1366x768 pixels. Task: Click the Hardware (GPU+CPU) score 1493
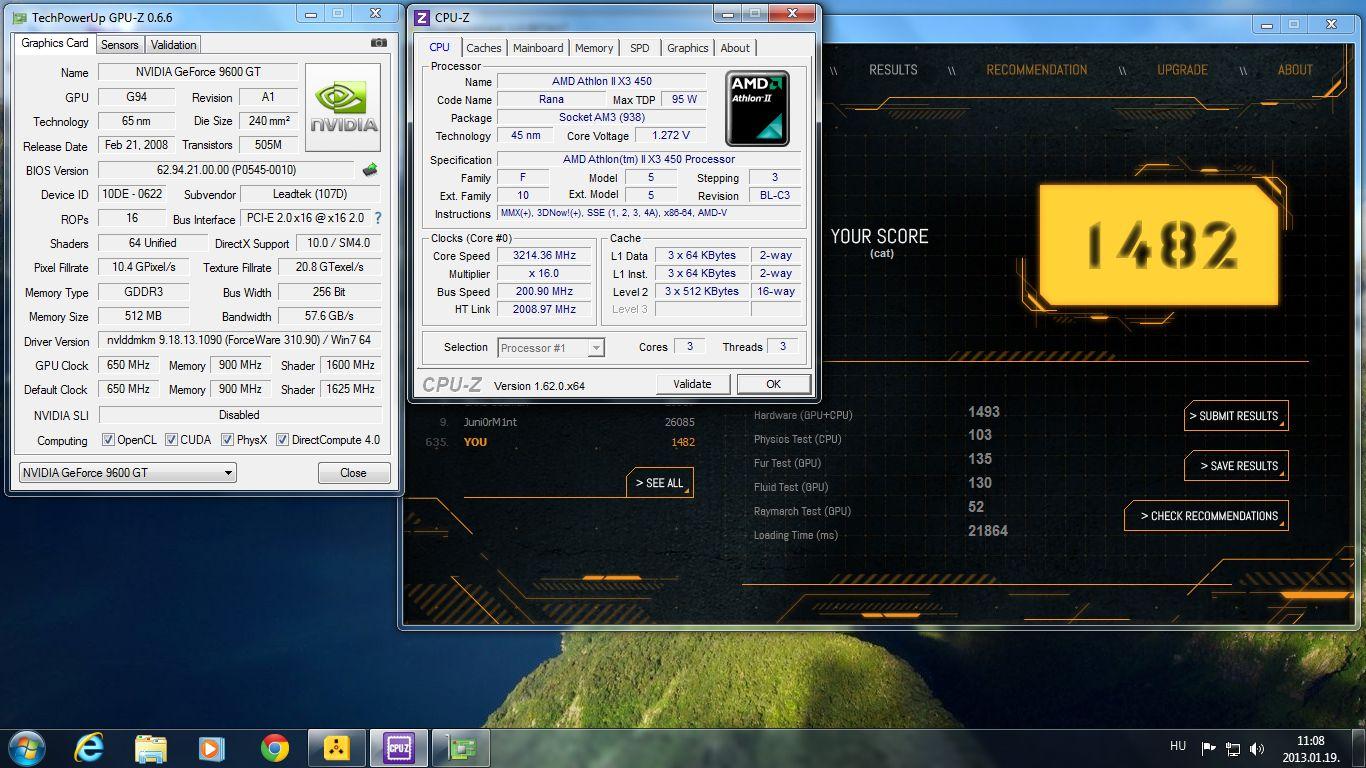click(984, 412)
